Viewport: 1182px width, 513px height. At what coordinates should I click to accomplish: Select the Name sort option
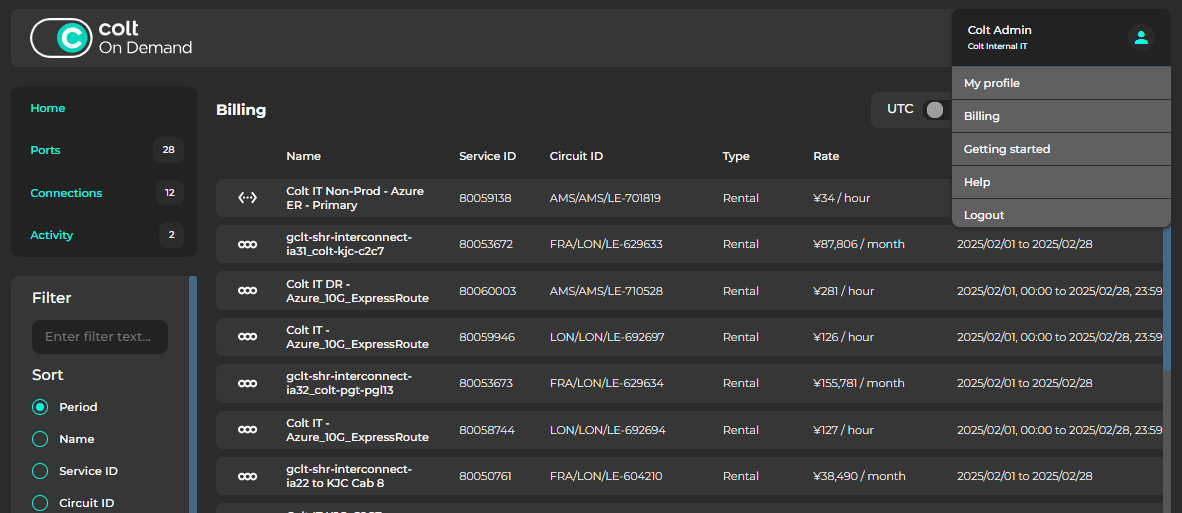point(40,439)
